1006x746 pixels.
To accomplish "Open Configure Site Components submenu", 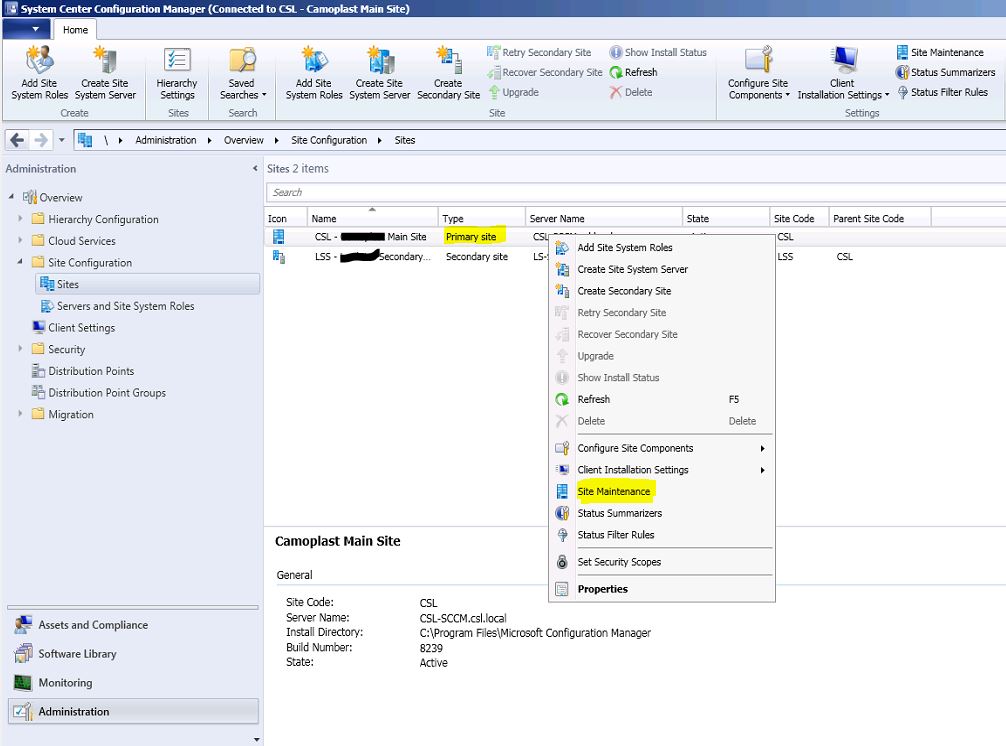I will click(x=661, y=448).
